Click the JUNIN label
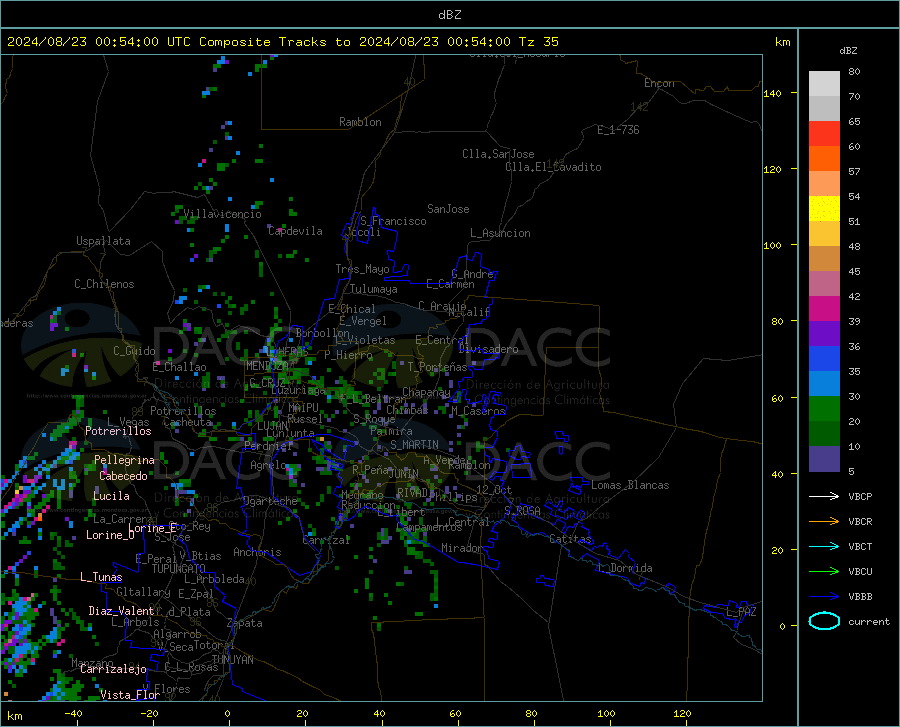The image size is (900, 727). point(404,474)
